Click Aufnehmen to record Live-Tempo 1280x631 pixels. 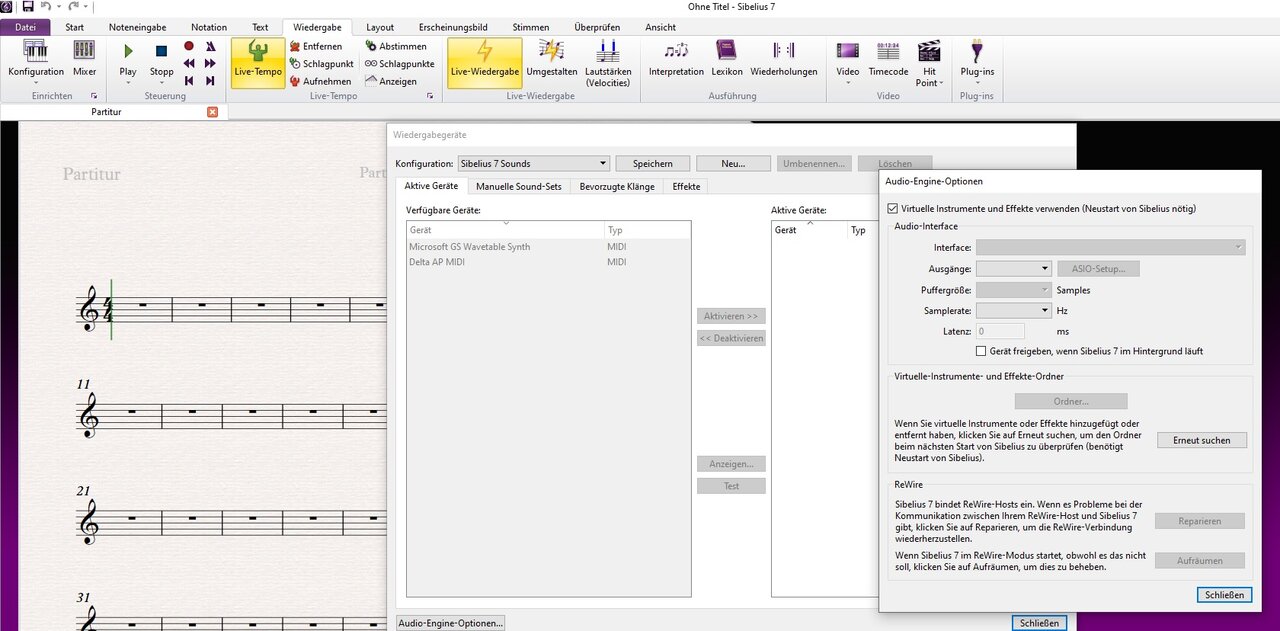tap(320, 81)
